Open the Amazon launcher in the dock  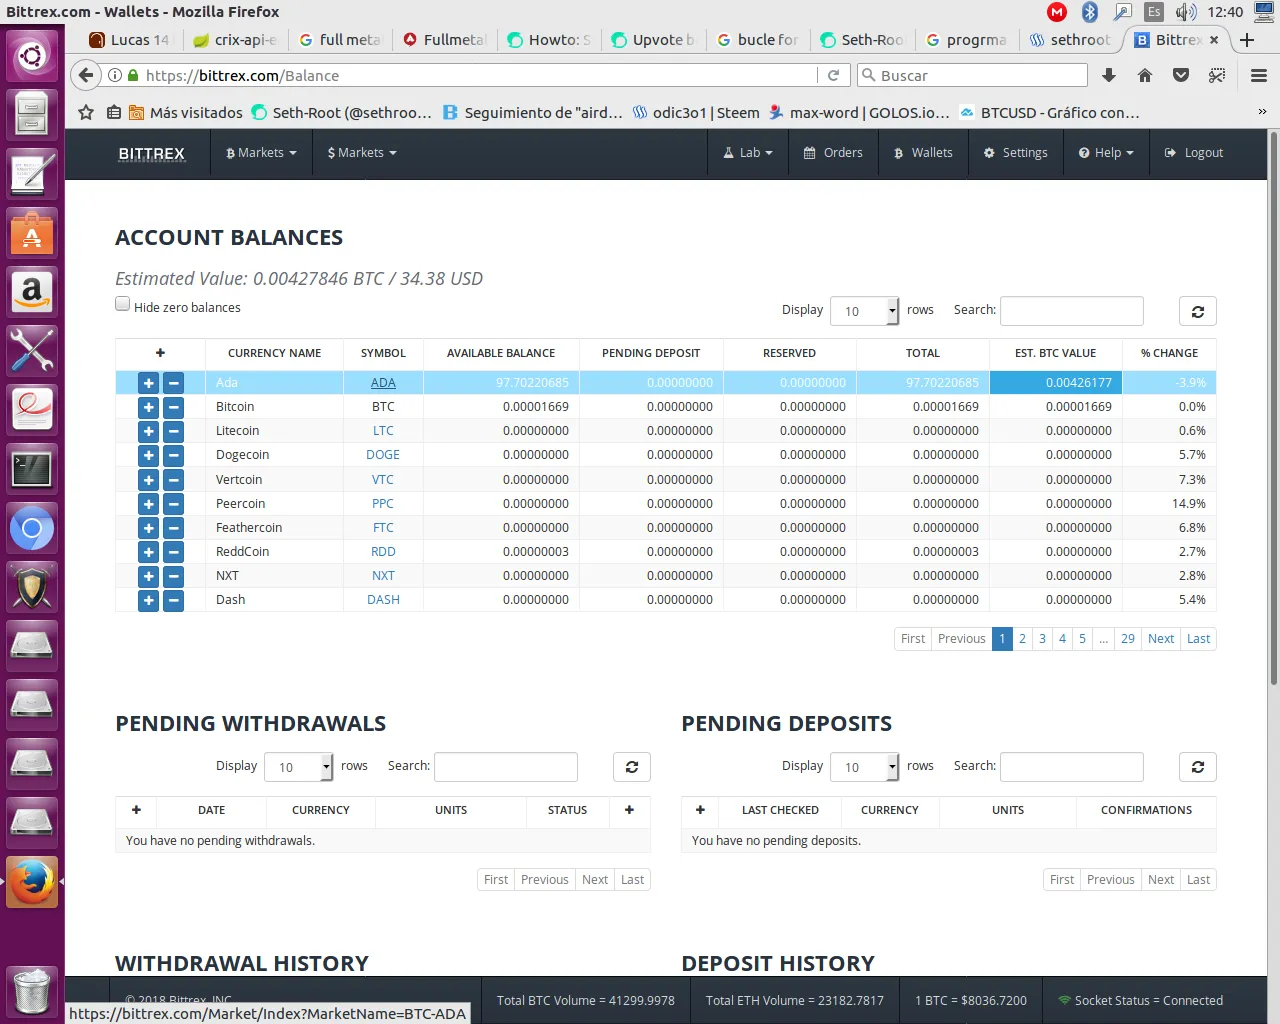pos(32,292)
